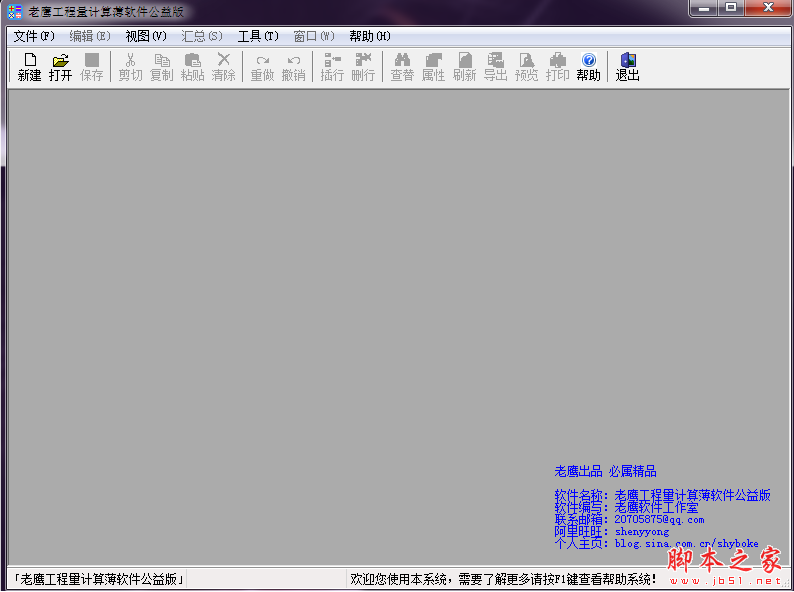Click the 粘贴 (Paste) toolbar icon

pyautogui.click(x=192, y=67)
